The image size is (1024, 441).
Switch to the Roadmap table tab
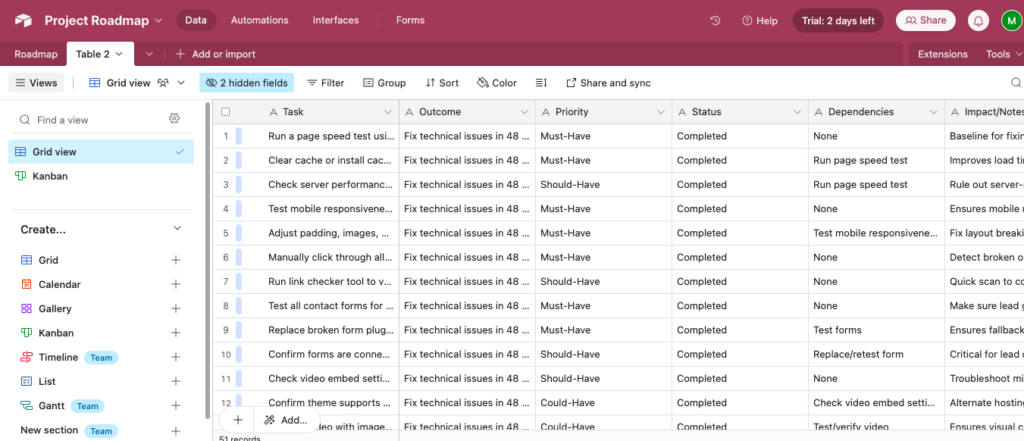point(35,54)
